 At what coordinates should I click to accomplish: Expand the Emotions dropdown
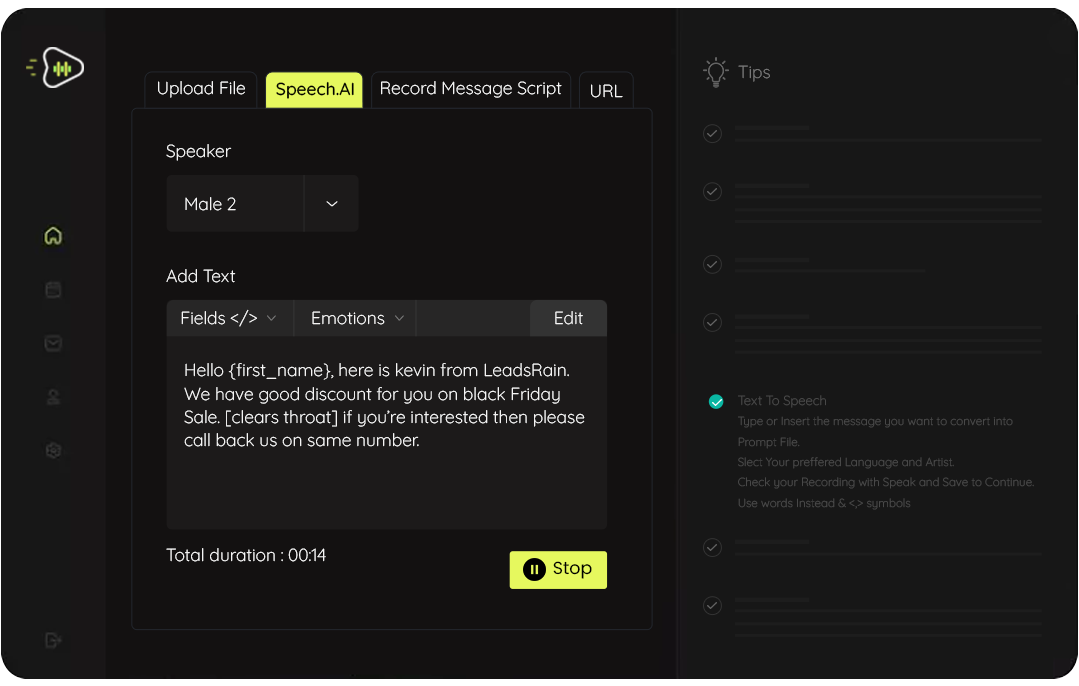[355, 318]
